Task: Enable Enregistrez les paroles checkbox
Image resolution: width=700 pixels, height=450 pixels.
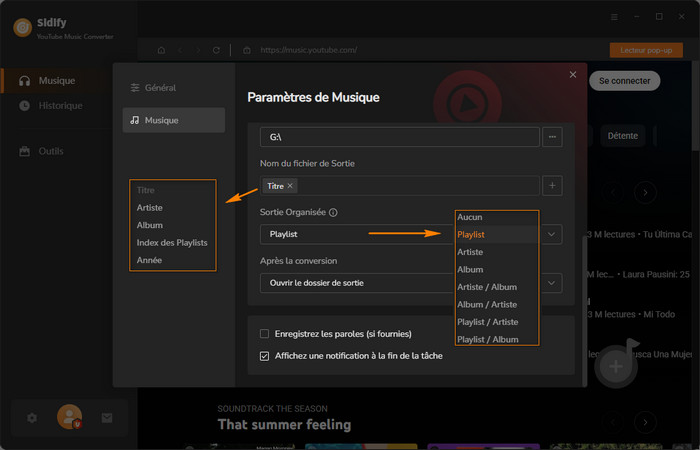Action: pyautogui.click(x=264, y=334)
